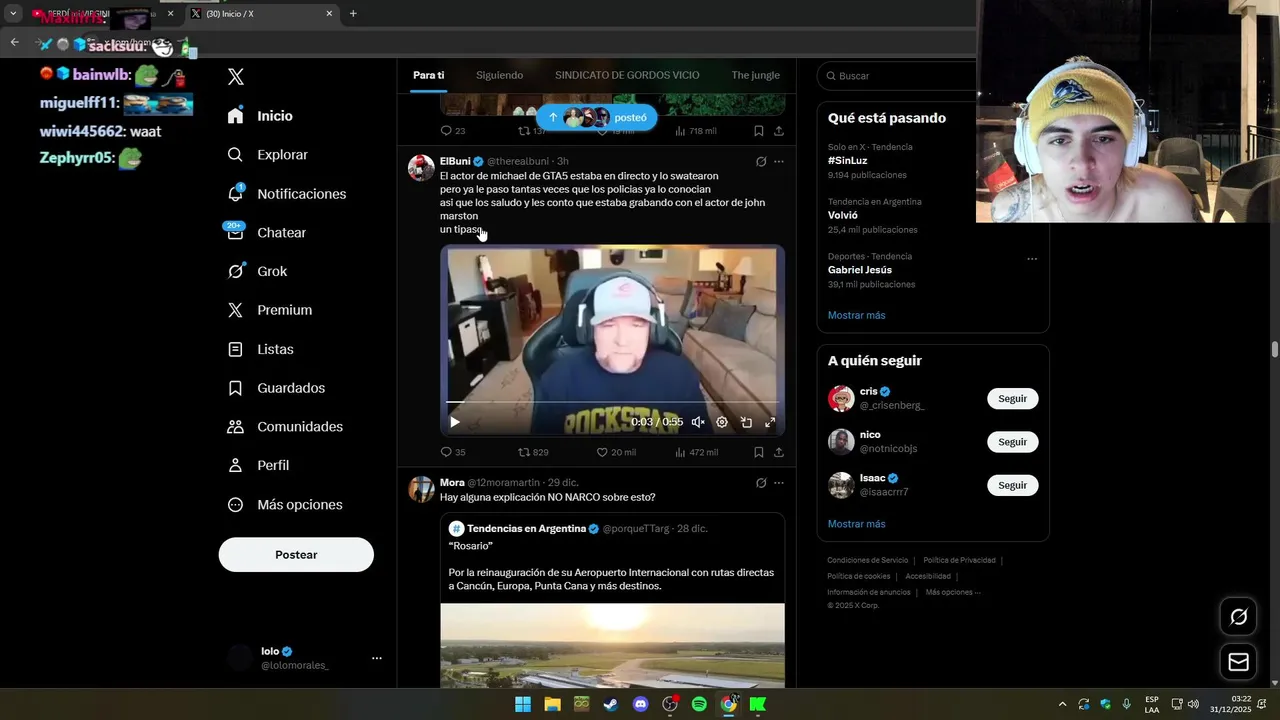Open Spotify from the taskbar
This screenshot has height=720, width=1280.
coord(699,704)
